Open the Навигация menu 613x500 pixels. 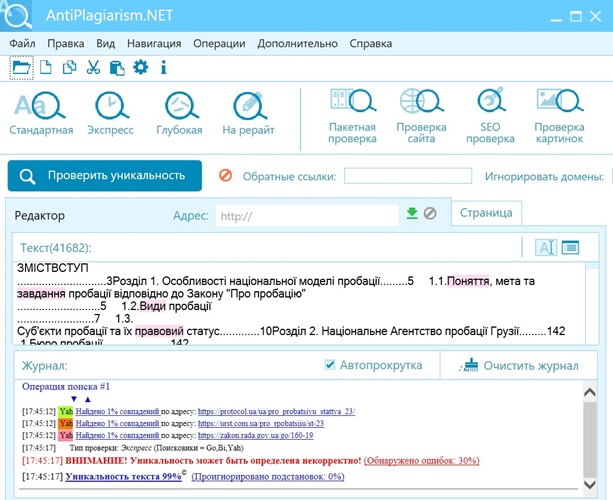point(154,43)
